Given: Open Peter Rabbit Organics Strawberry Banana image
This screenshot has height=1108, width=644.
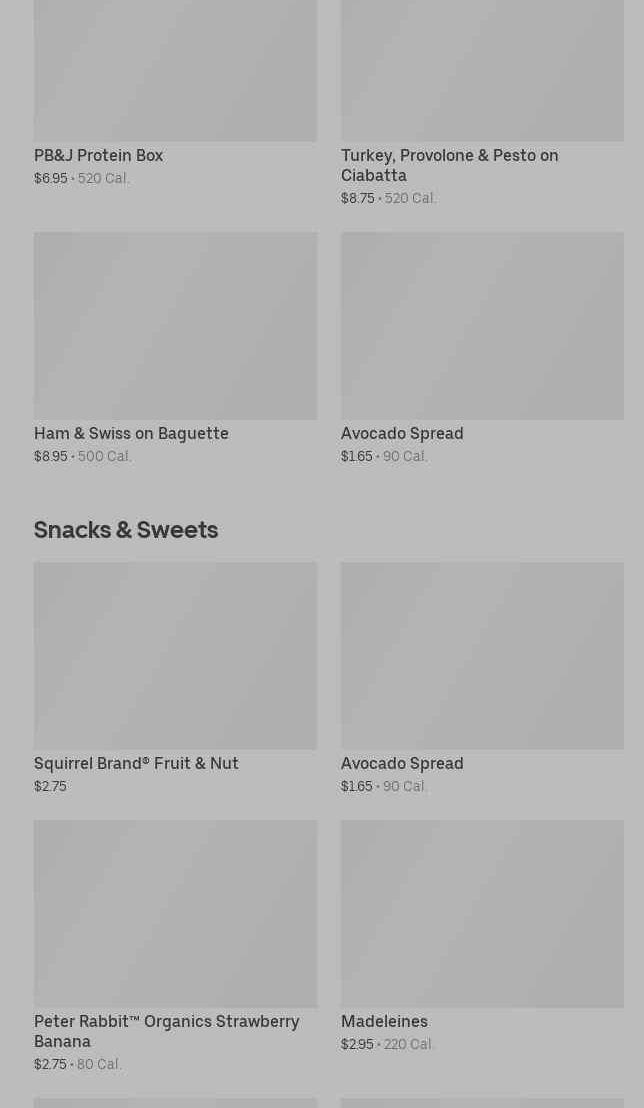Looking at the screenshot, I should pyautogui.click(x=175, y=914).
